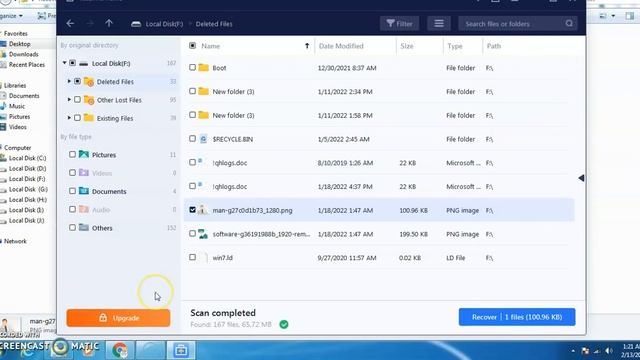Click the Documents category icon
The image size is (640, 360).
click(x=84, y=191)
